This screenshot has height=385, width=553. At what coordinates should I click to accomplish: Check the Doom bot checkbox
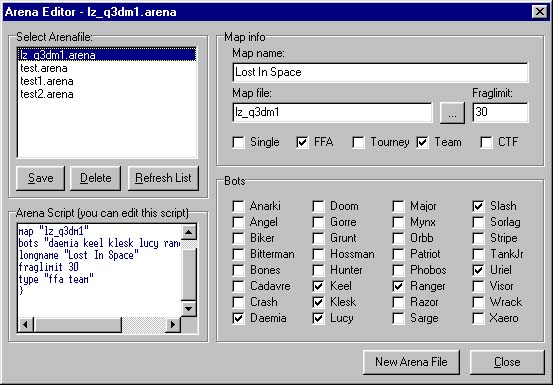318,206
